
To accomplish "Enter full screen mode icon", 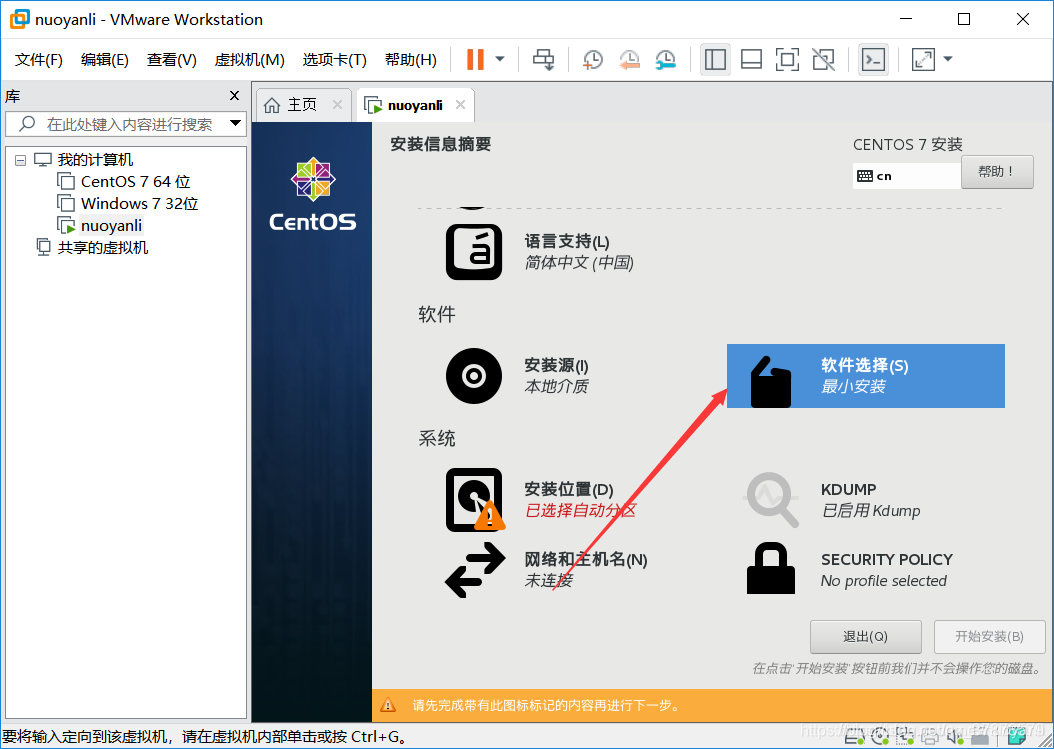I will 787,59.
